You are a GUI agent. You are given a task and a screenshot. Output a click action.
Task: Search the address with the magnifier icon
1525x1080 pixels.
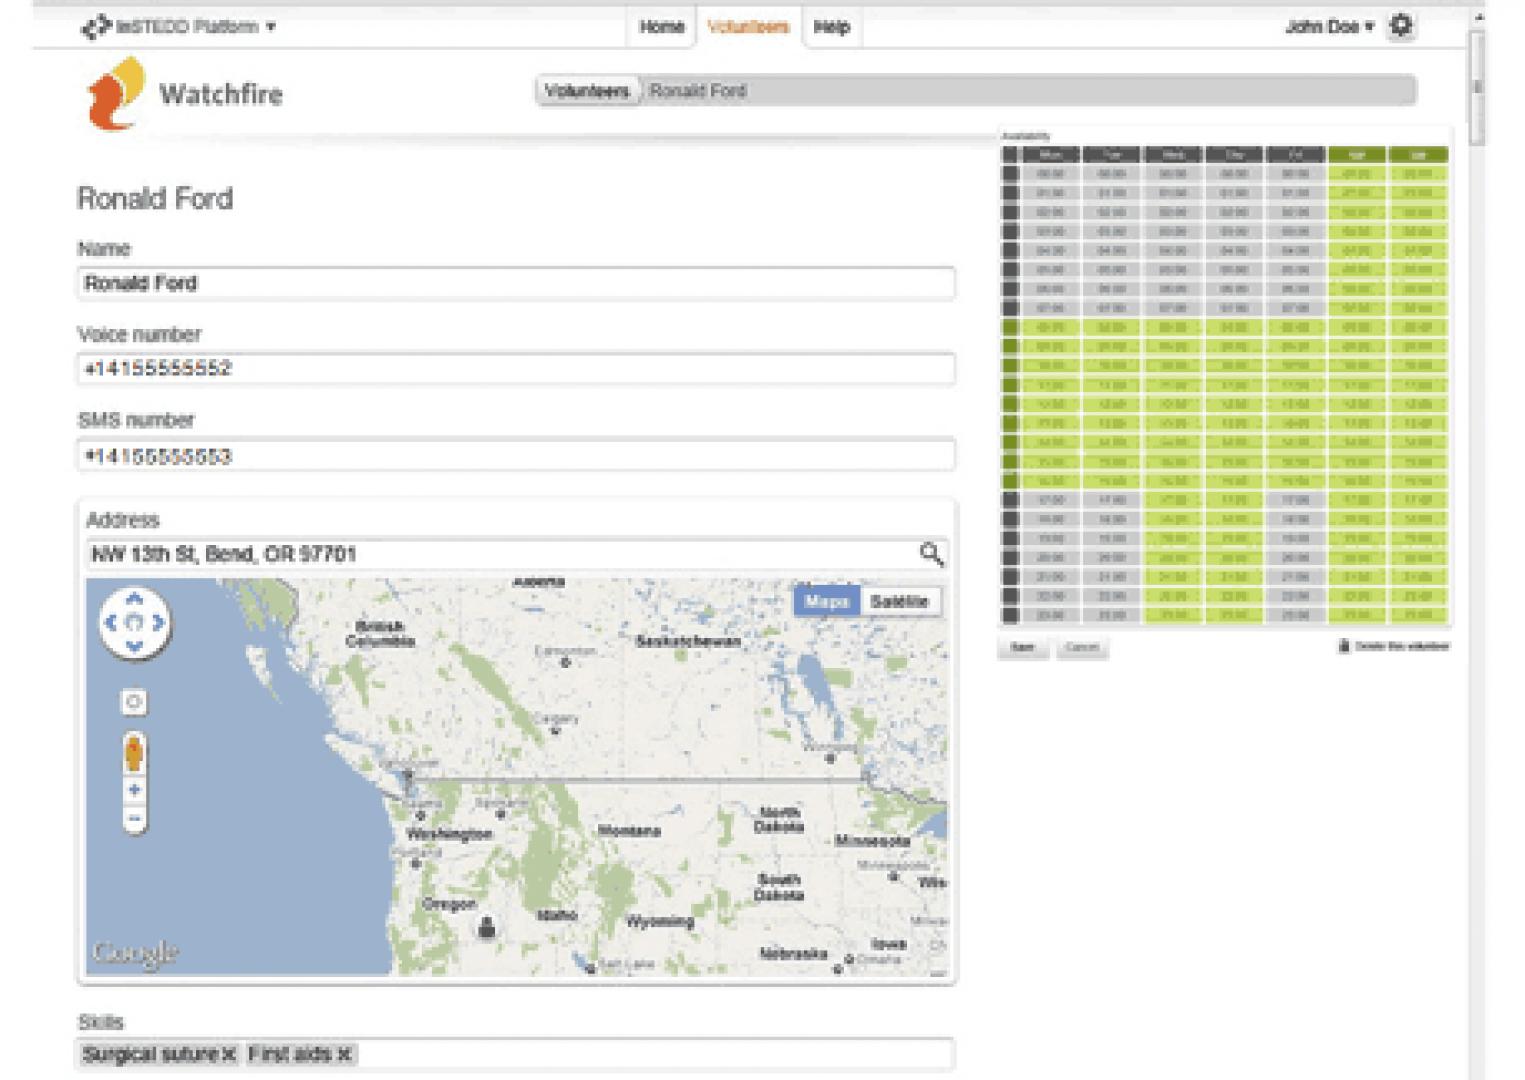[x=931, y=554]
